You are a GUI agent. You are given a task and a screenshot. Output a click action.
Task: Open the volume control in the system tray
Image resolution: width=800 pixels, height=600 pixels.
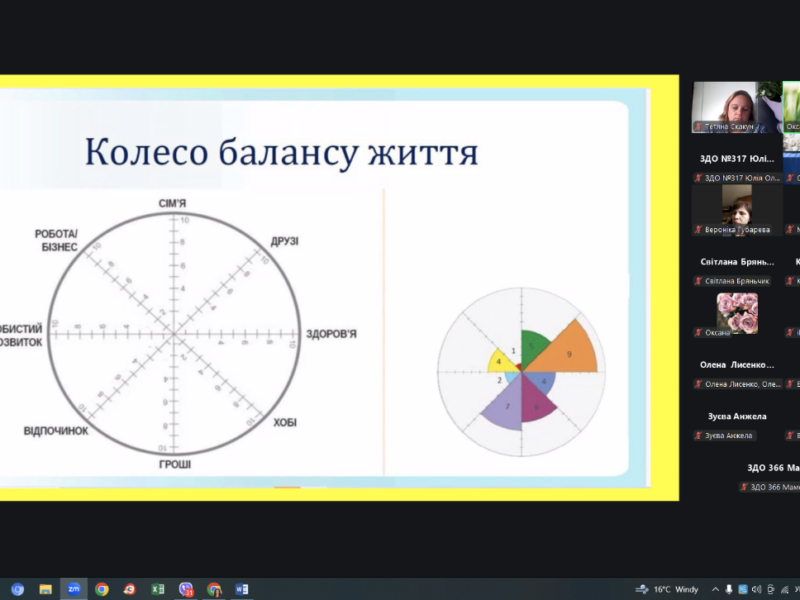757,589
